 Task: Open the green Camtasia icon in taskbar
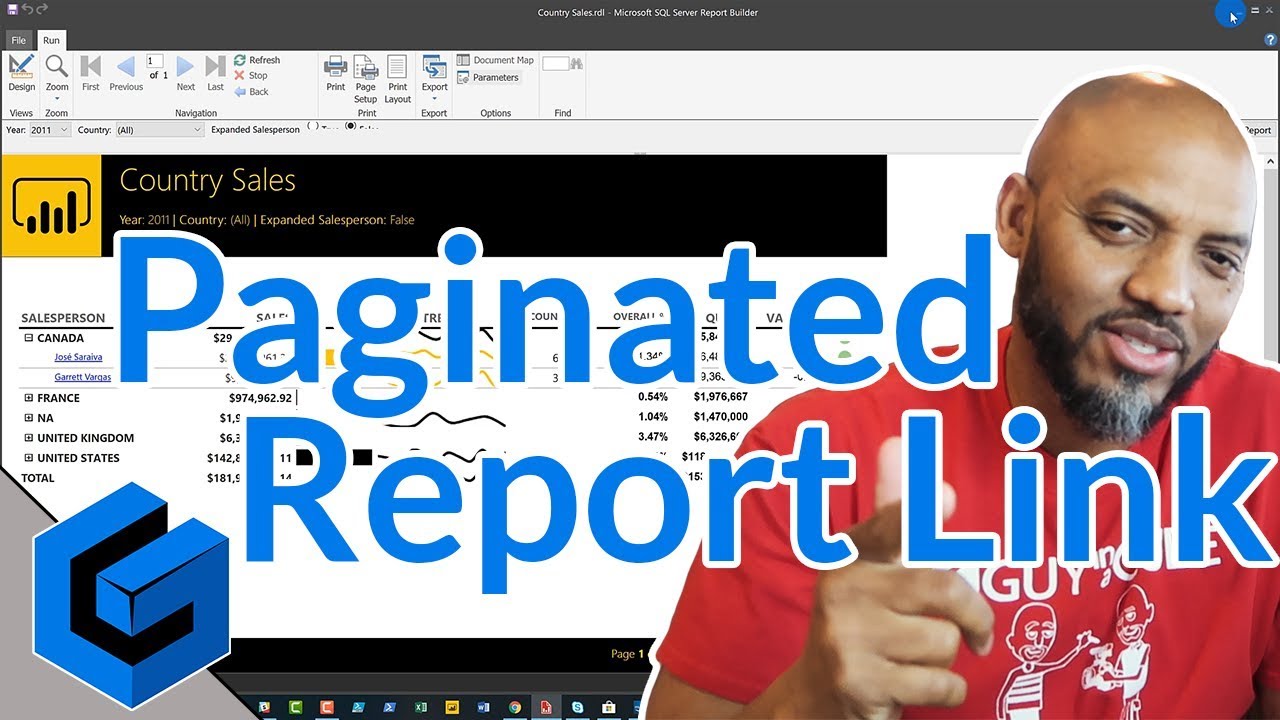(296, 708)
